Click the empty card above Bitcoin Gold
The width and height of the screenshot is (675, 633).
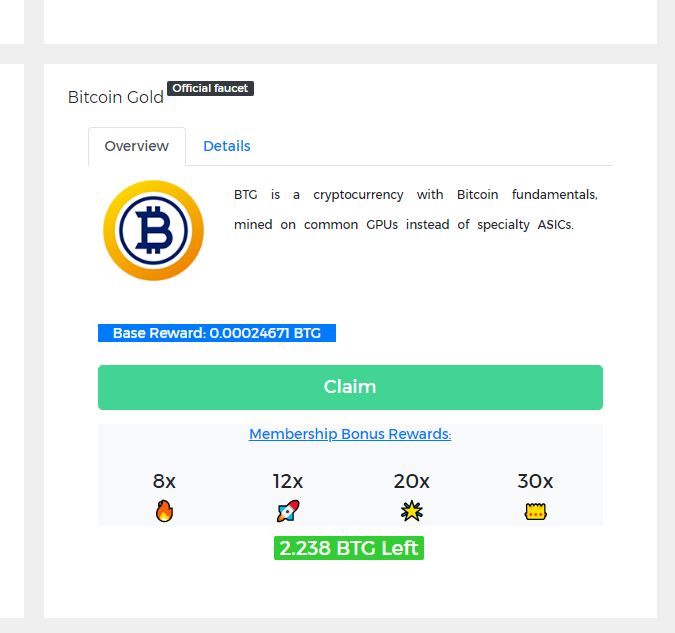pyautogui.click(x=350, y=22)
